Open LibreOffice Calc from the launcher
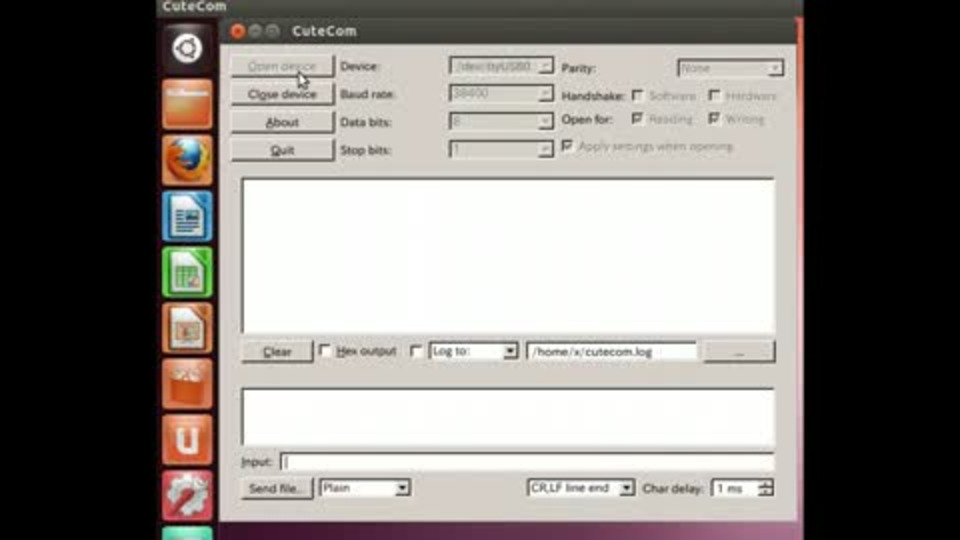Screen dimensions: 960x540 (x=187, y=272)
